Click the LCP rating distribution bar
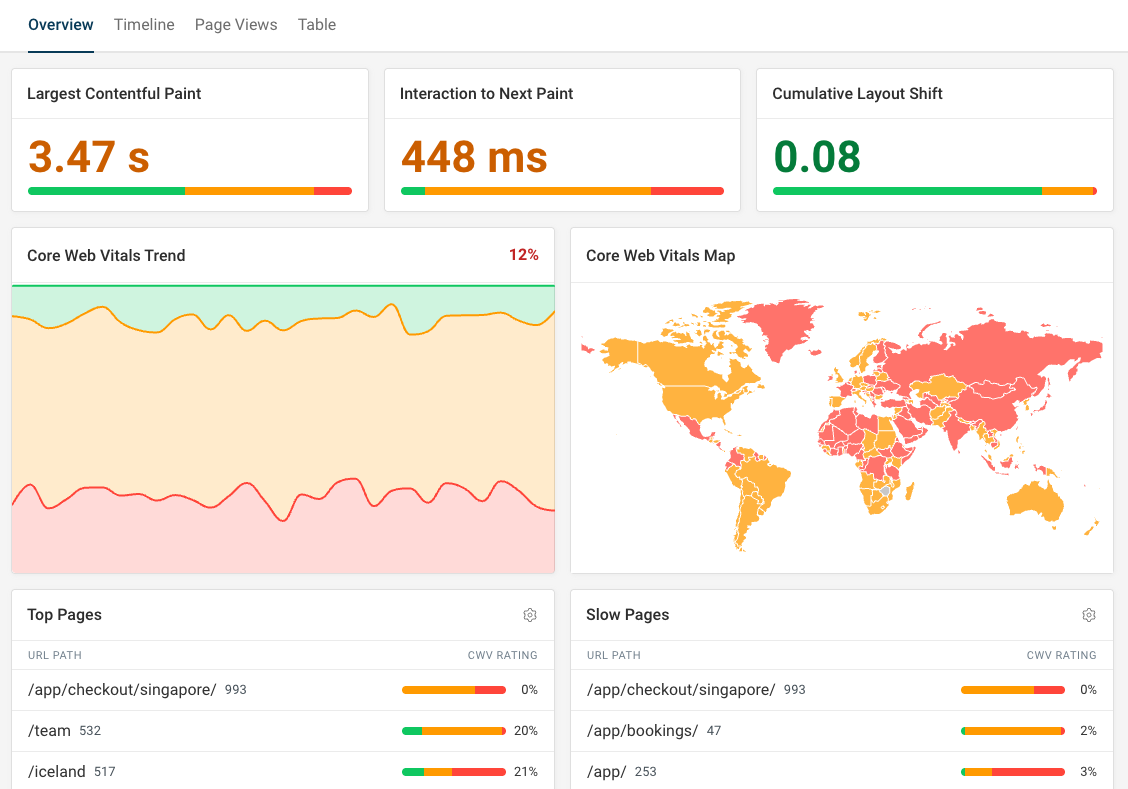The height and width of the screenshot is (789, 1128). pos(190,190)
